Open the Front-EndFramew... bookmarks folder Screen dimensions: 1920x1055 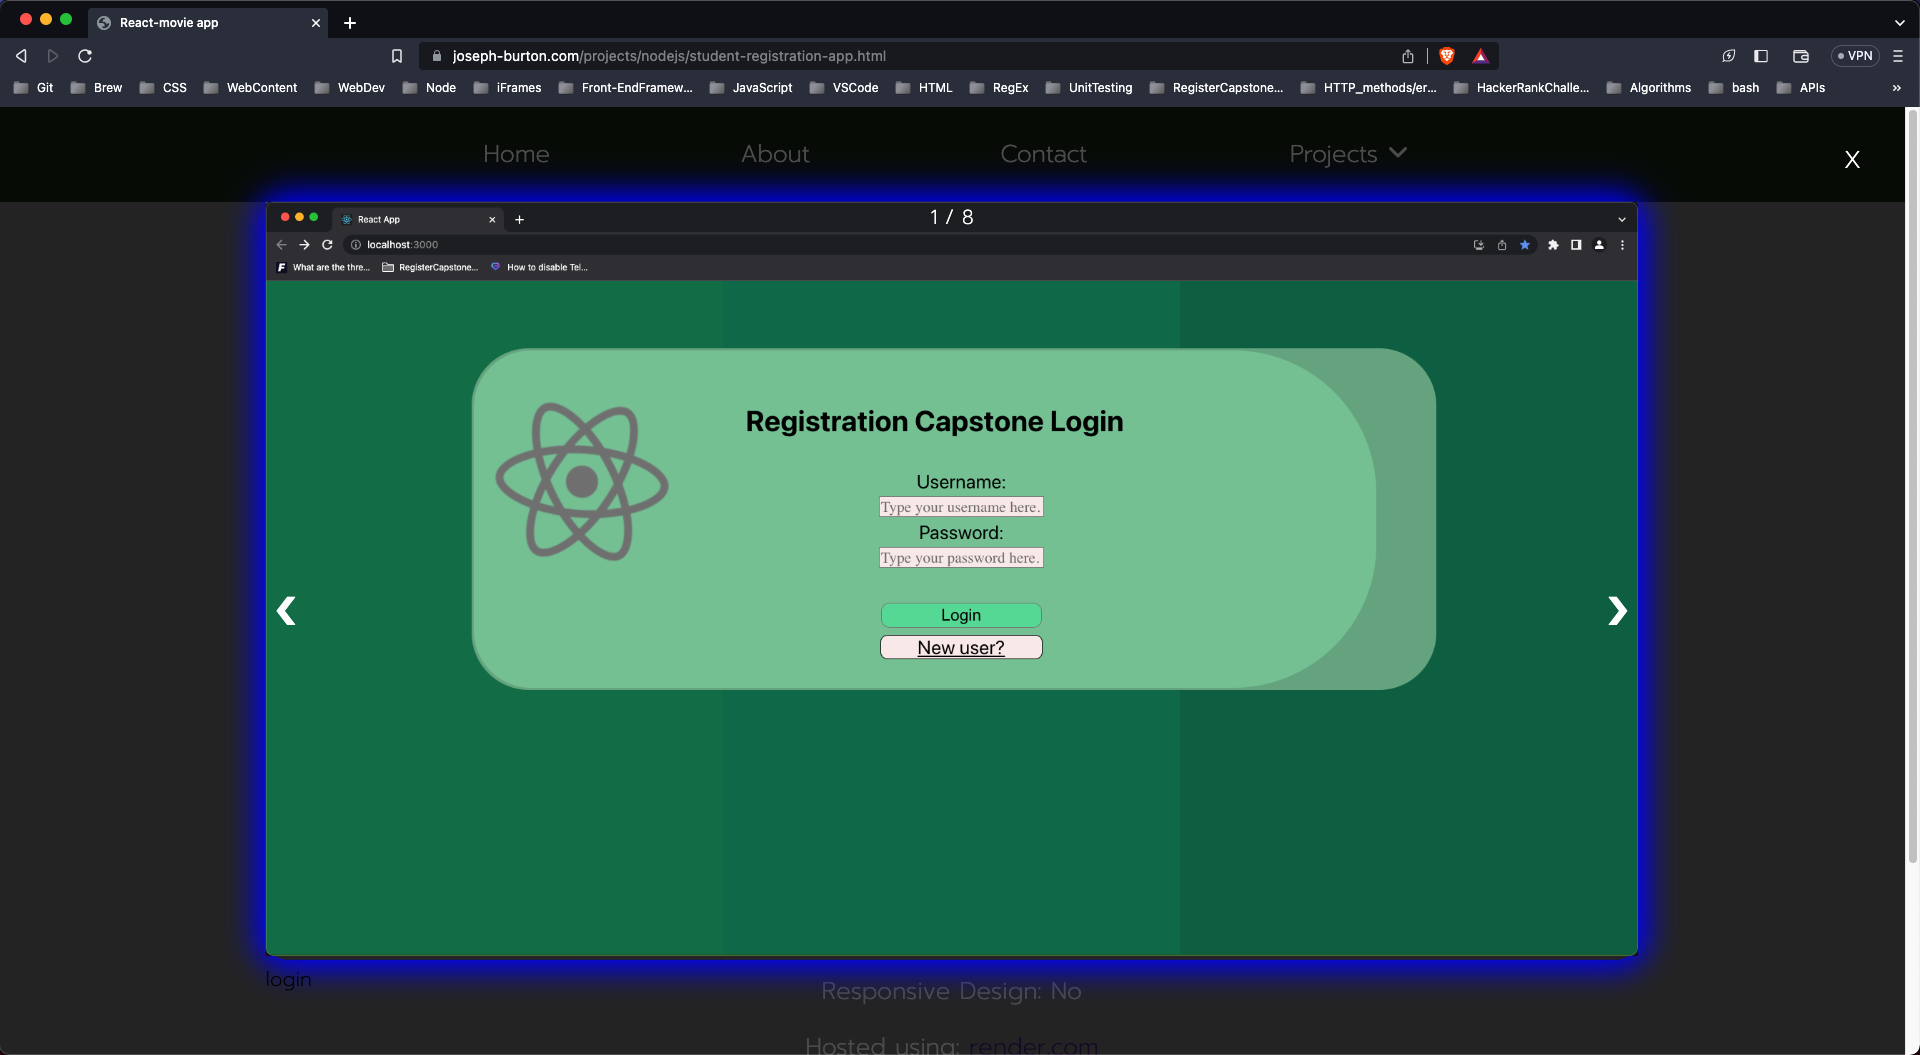[x=625, y=88]
